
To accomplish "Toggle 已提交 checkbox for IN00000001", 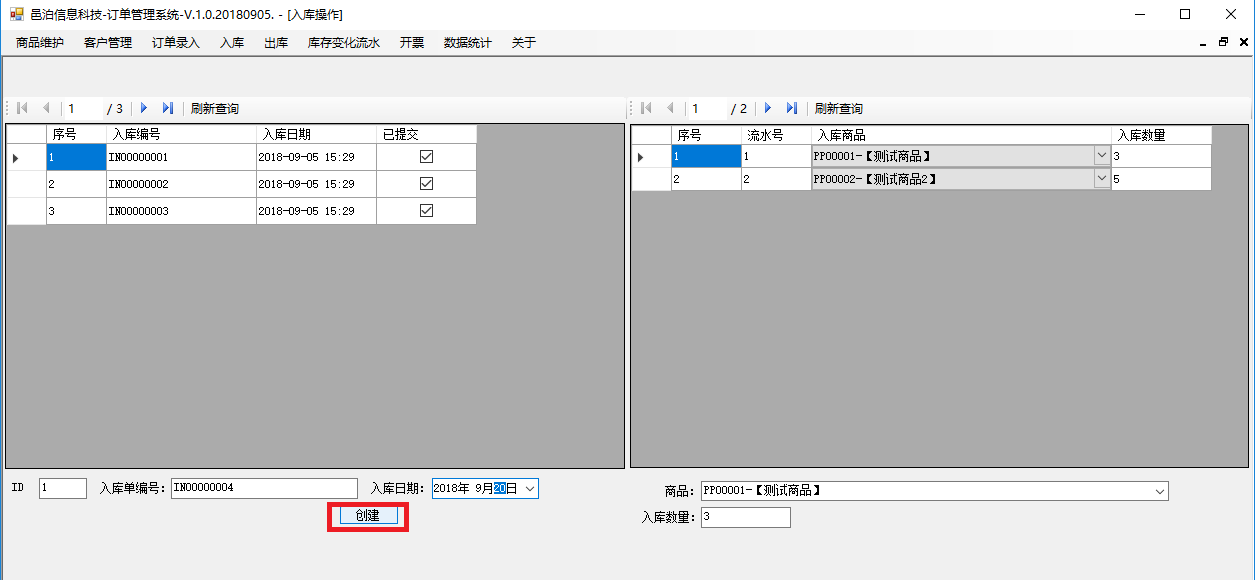I will [426, 157].
